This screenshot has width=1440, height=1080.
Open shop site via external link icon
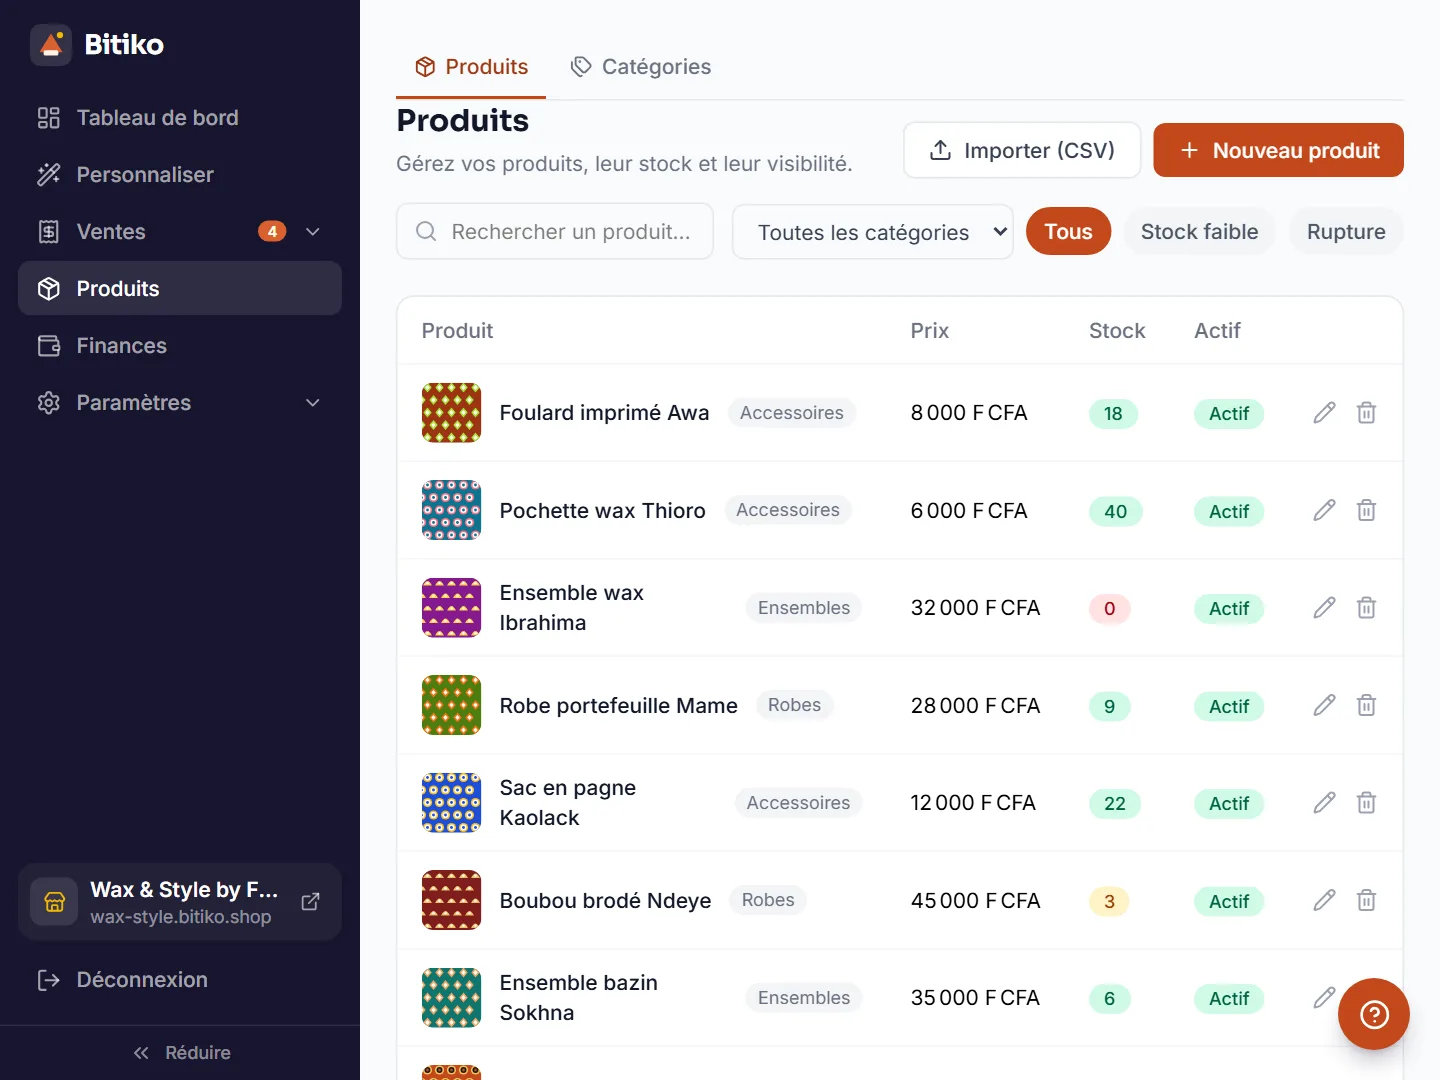[x=311, y=902]
